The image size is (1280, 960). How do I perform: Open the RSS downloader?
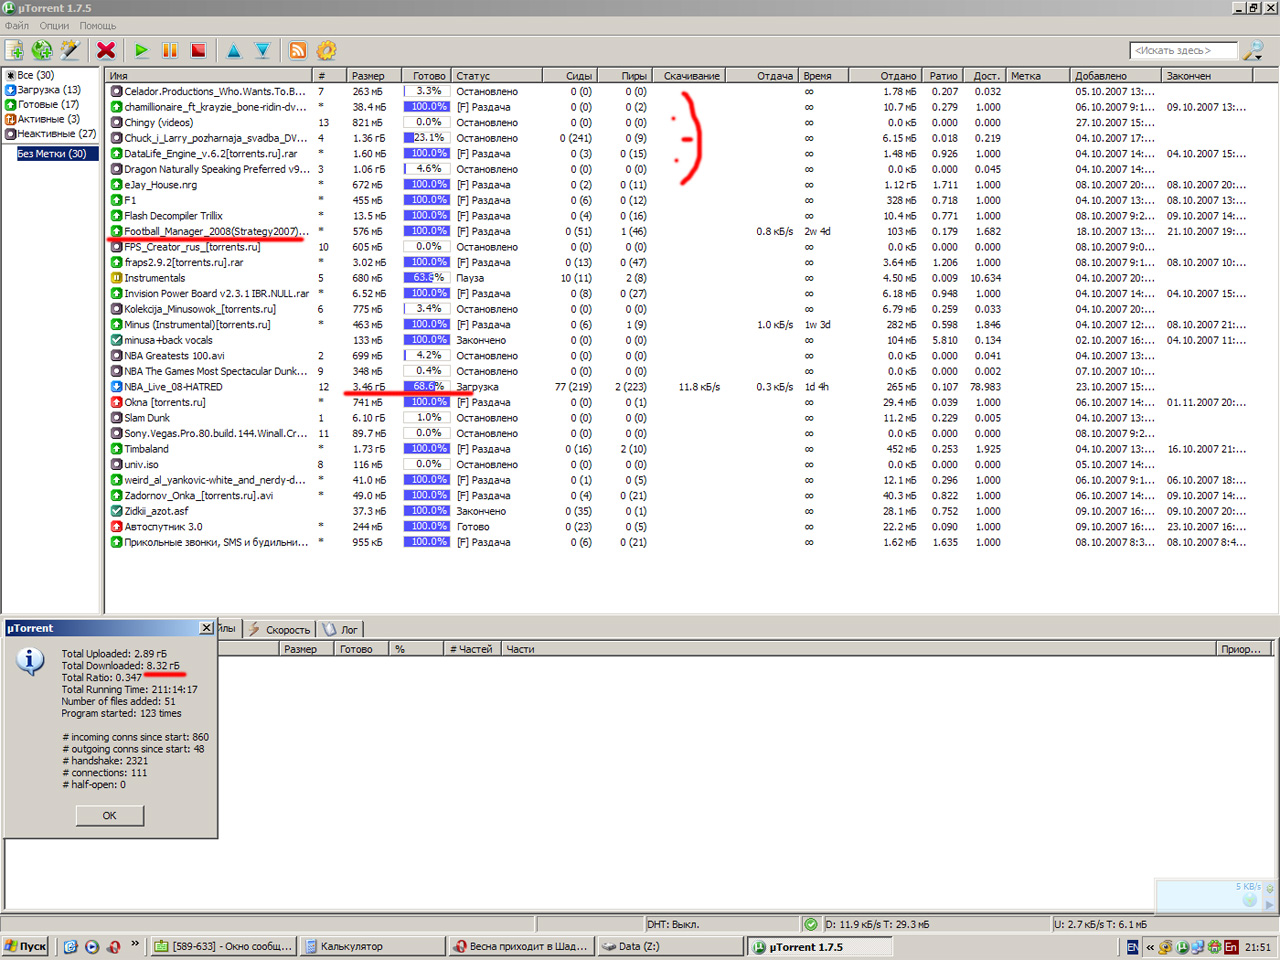(x=298, y=50)
